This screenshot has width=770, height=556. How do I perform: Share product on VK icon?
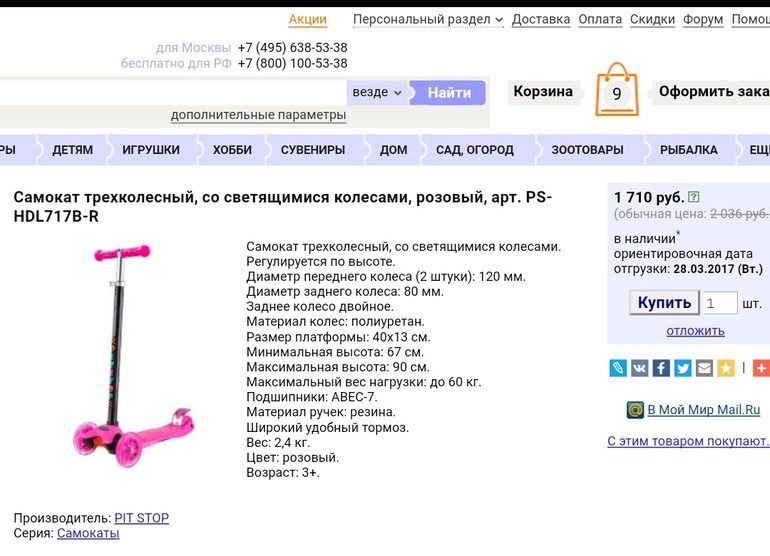point(639,368)
